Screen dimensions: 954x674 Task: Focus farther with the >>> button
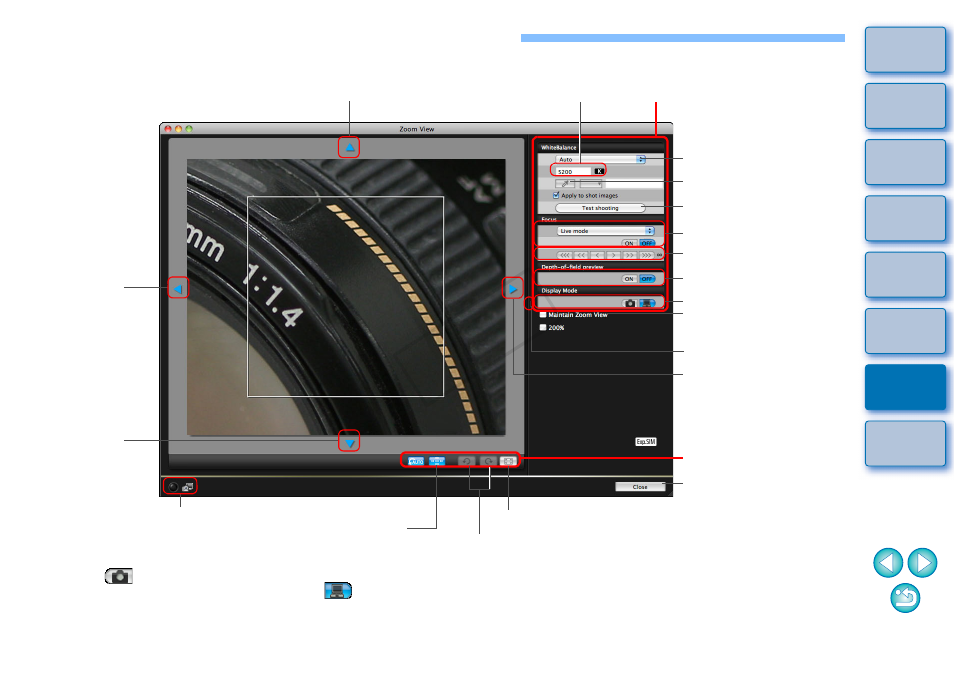click(x=646, y=255)
